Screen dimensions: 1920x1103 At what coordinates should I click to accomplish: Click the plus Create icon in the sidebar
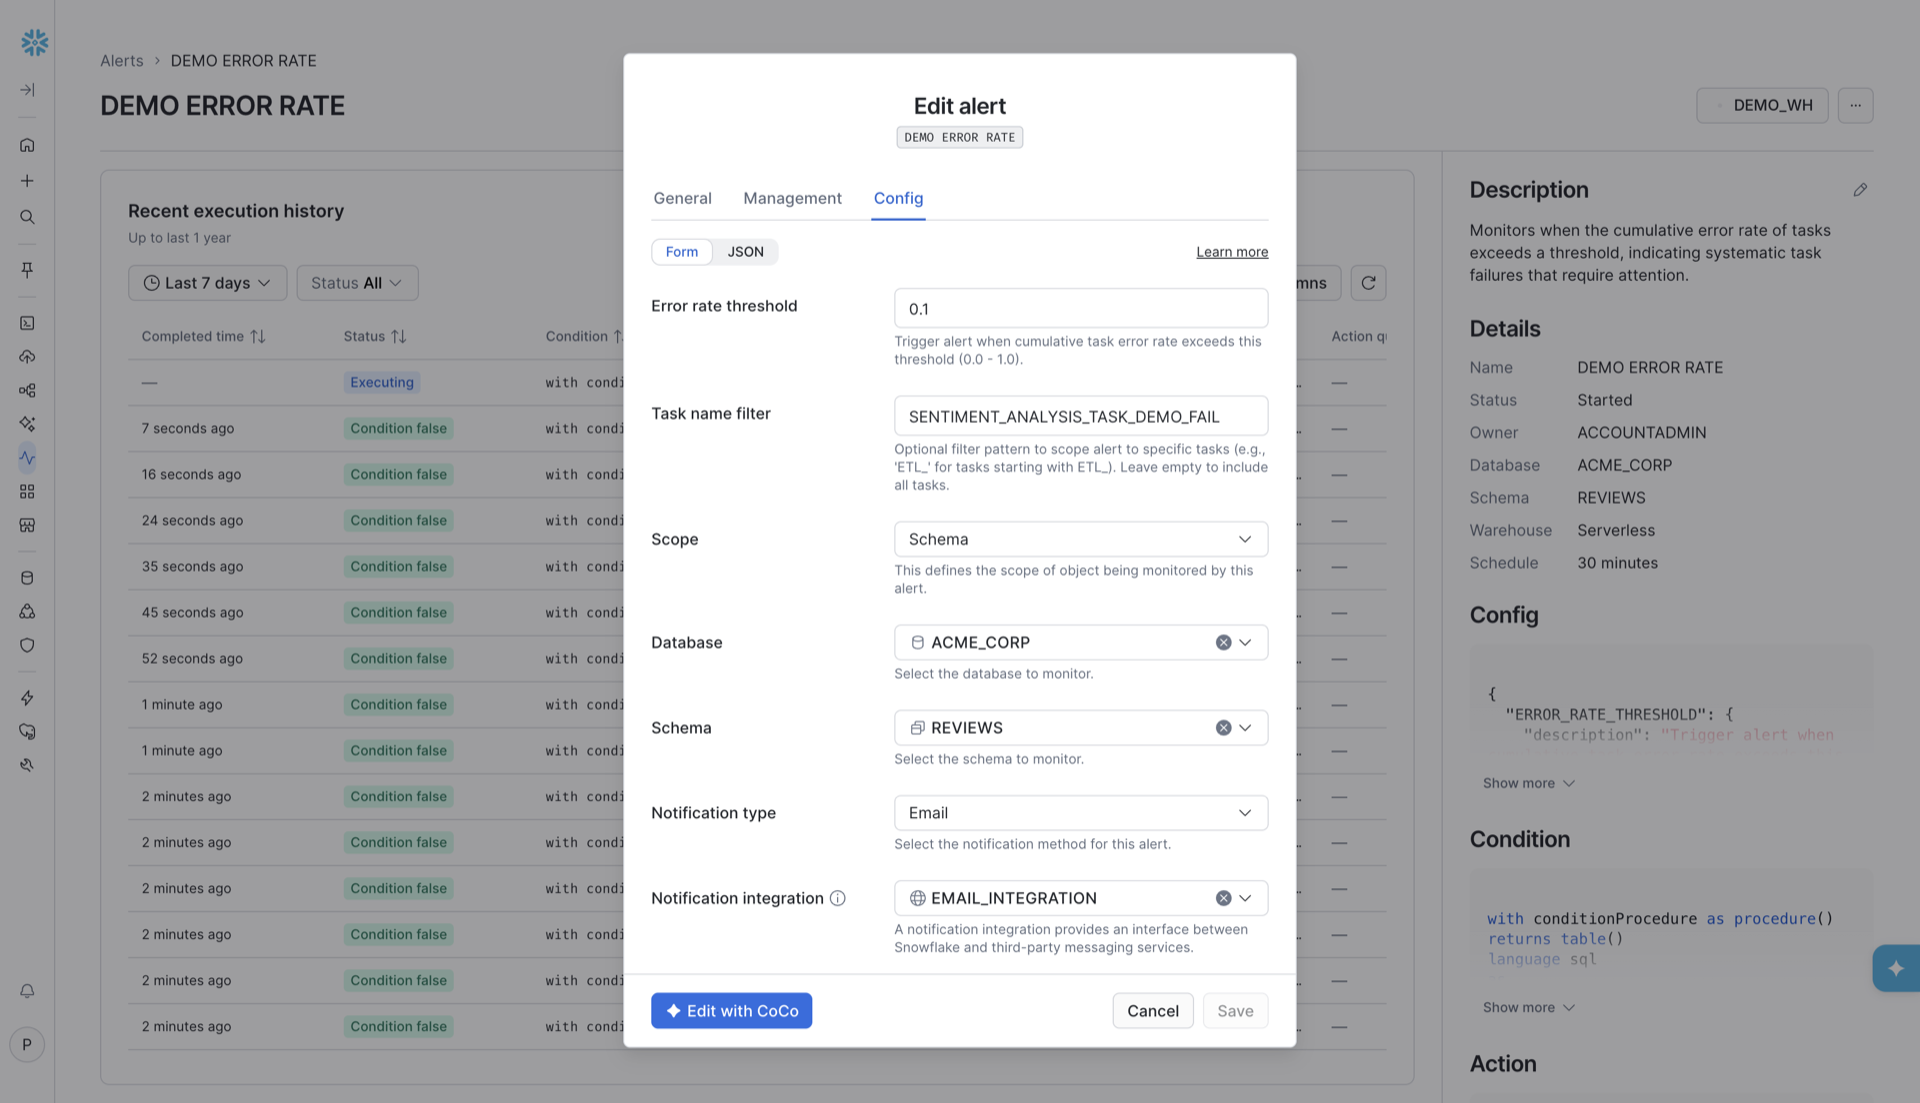coord(27,181)
